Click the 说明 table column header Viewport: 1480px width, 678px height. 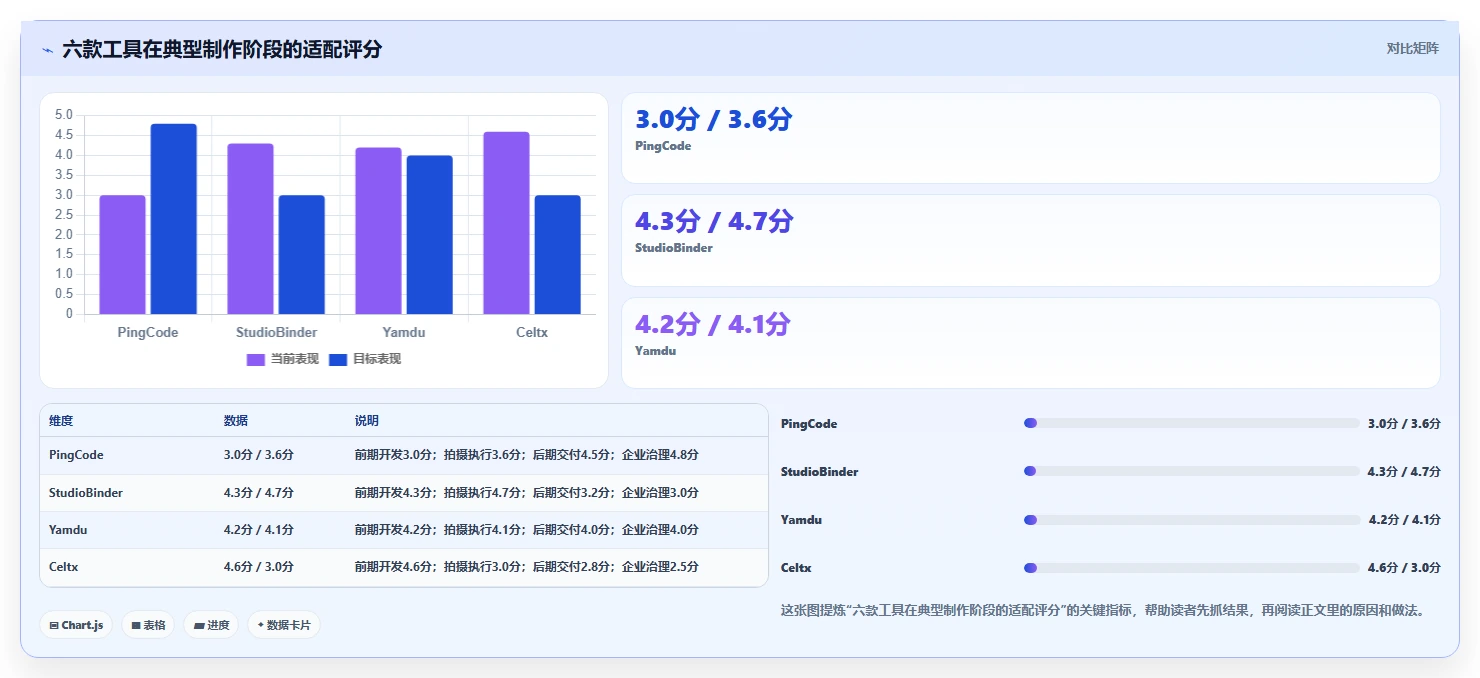(367, 421)
